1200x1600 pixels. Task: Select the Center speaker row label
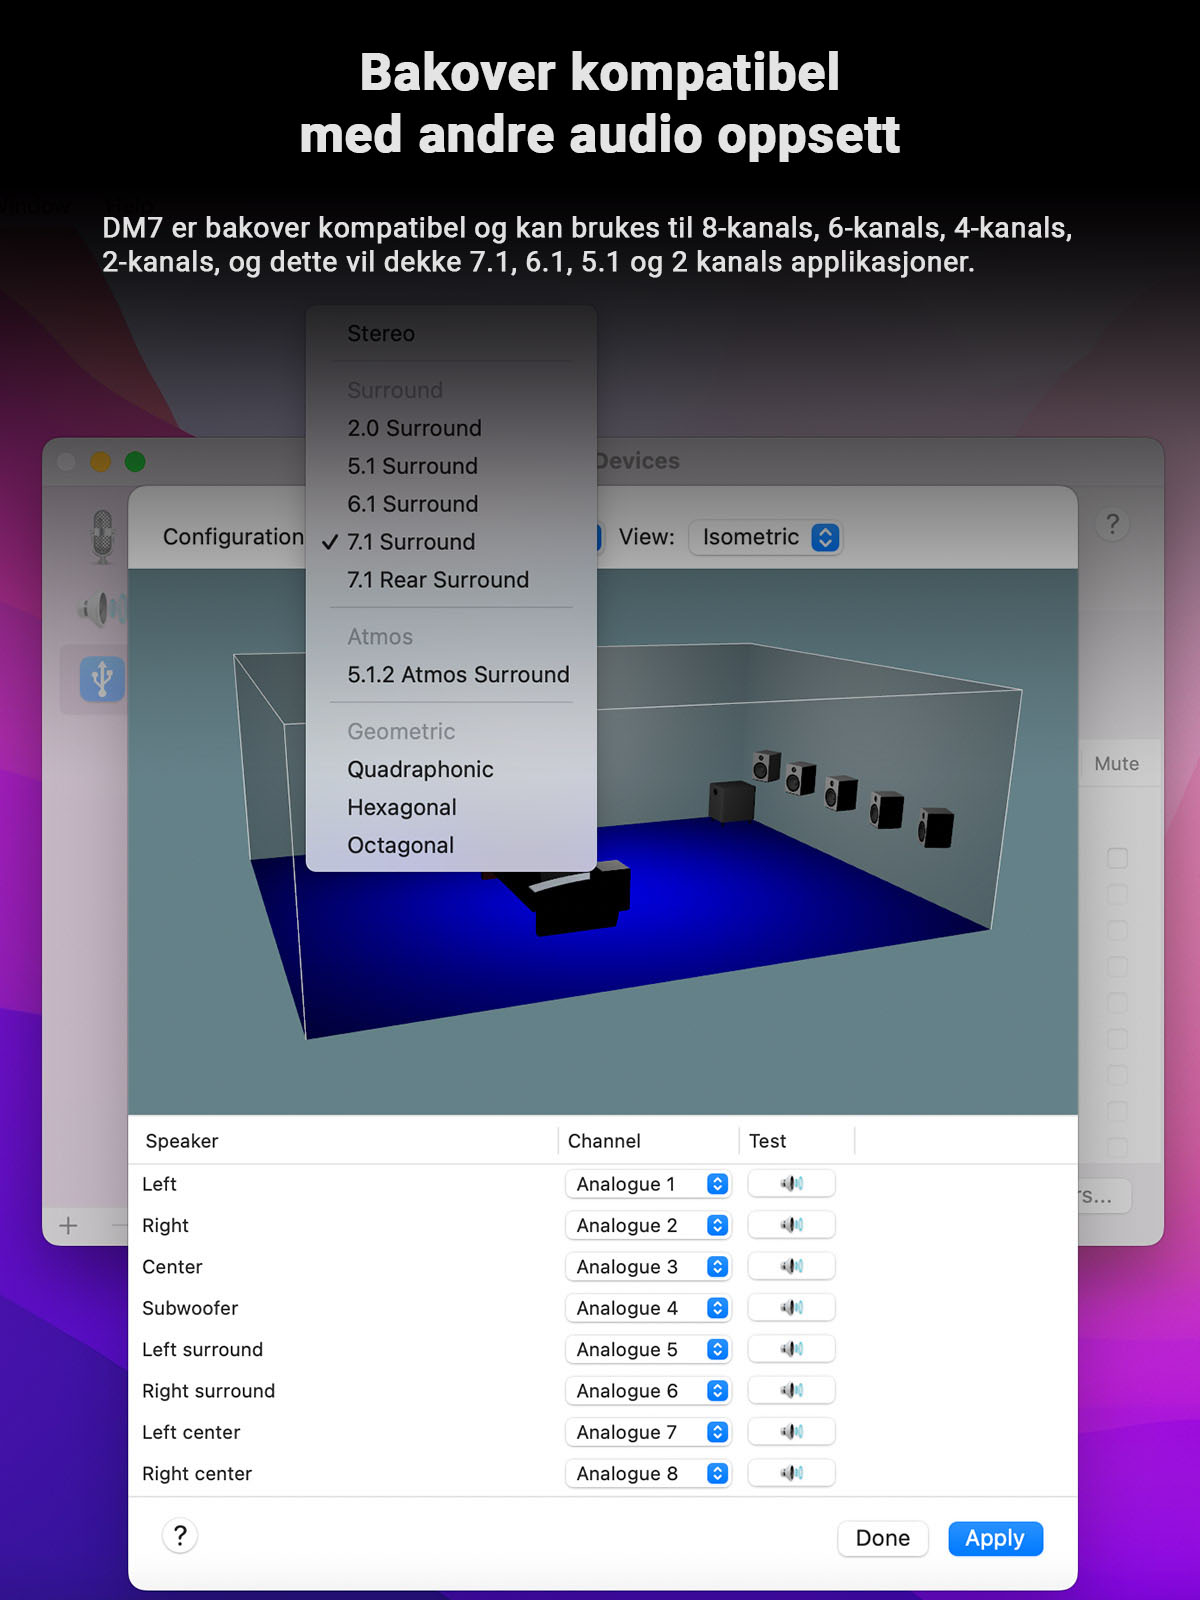[x=172, y=1267]
